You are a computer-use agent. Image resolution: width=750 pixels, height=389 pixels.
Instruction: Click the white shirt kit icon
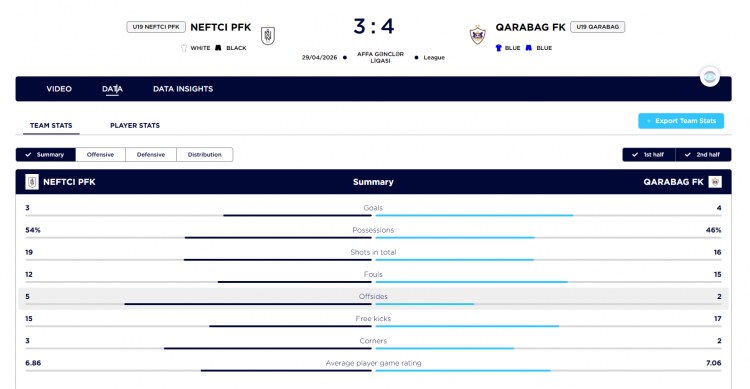tap(184, 48)
